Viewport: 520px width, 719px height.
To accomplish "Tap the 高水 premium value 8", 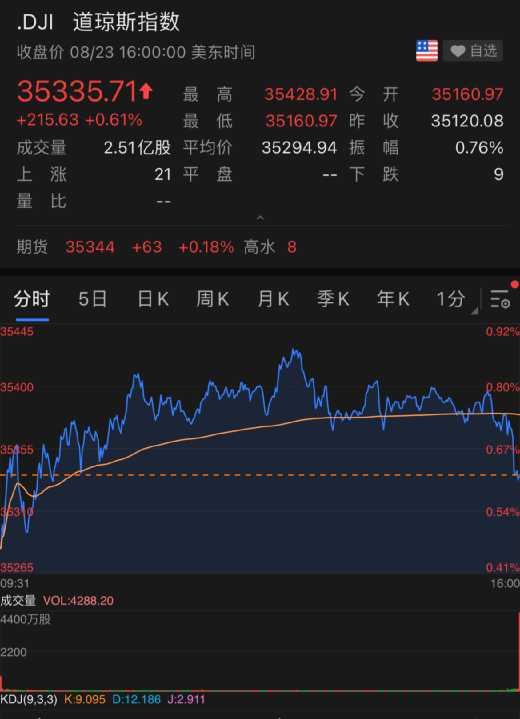I will point(292,247).
